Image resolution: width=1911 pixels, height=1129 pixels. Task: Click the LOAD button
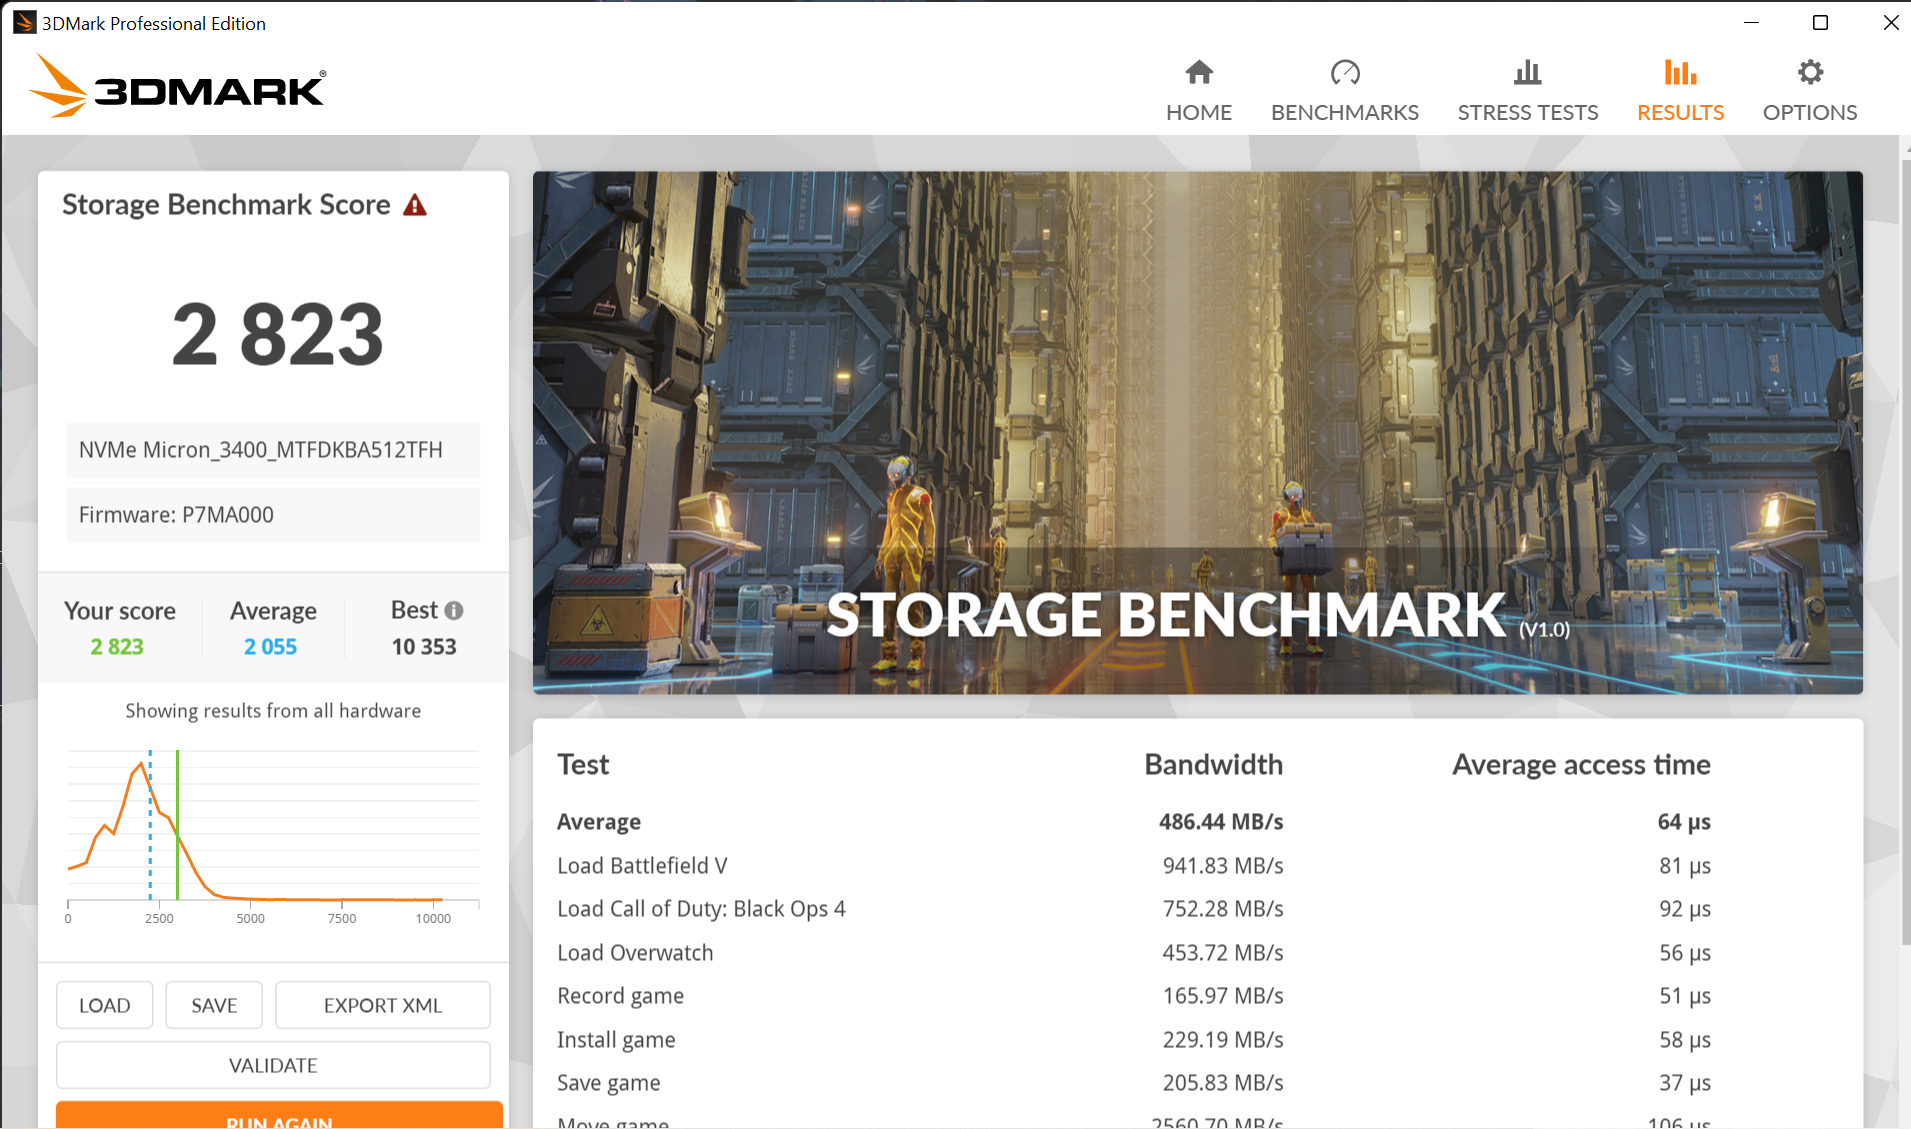tap(105, 1005)
